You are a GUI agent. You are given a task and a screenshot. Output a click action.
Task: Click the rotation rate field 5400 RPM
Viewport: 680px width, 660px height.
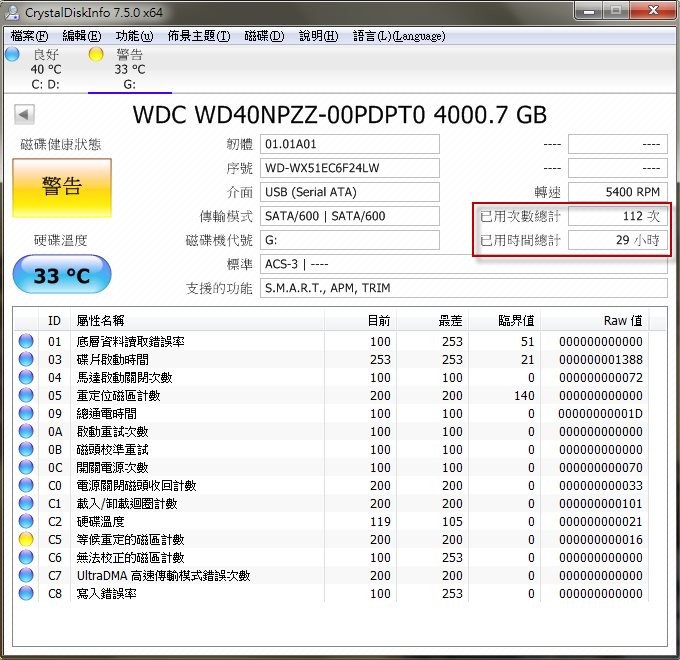618,192
